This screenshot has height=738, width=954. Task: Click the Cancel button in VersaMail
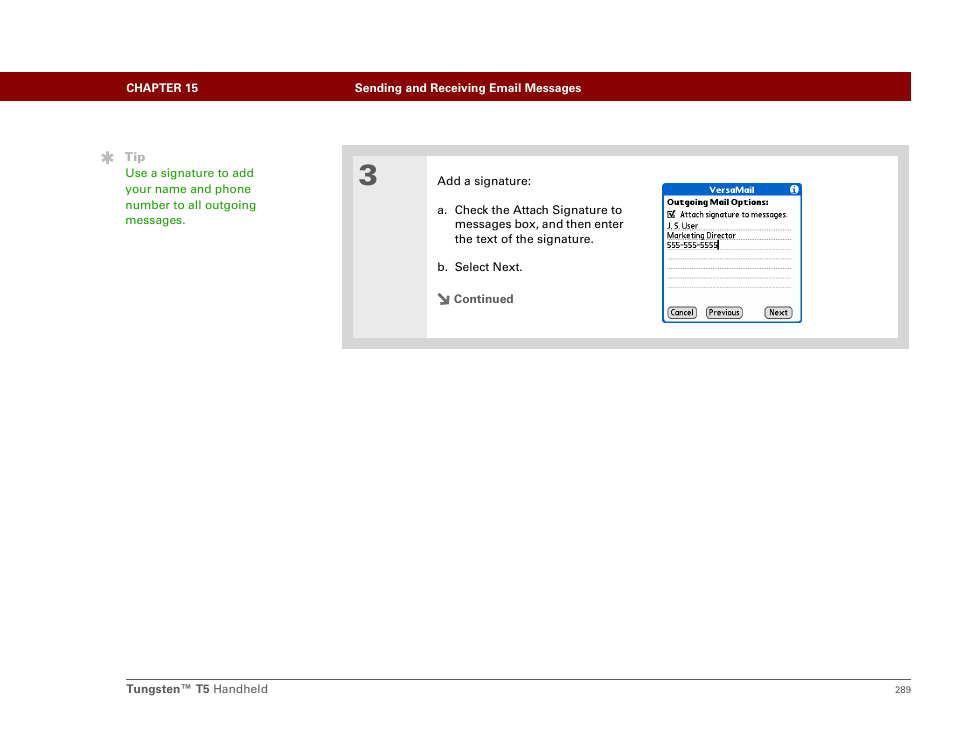[x=682, y=313]
